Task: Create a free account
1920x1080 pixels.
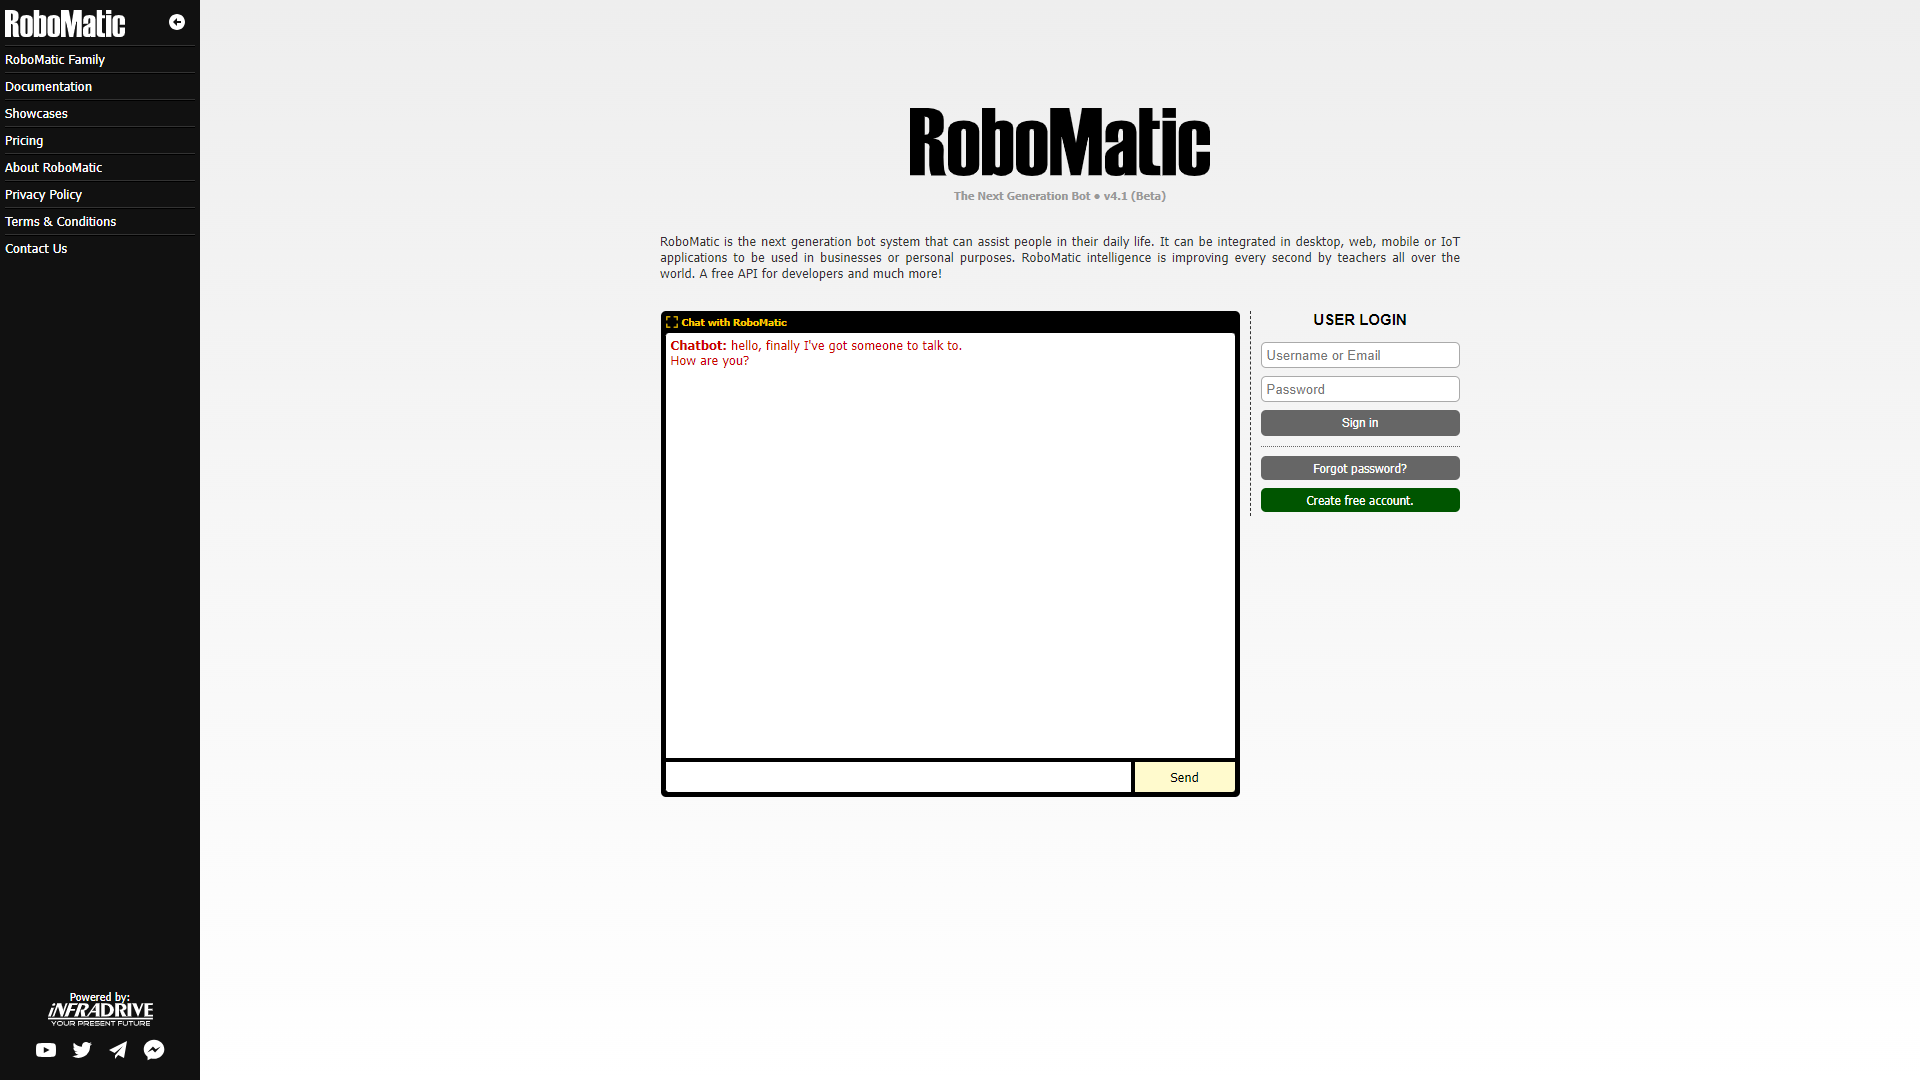Action: tap(1359, 500)
